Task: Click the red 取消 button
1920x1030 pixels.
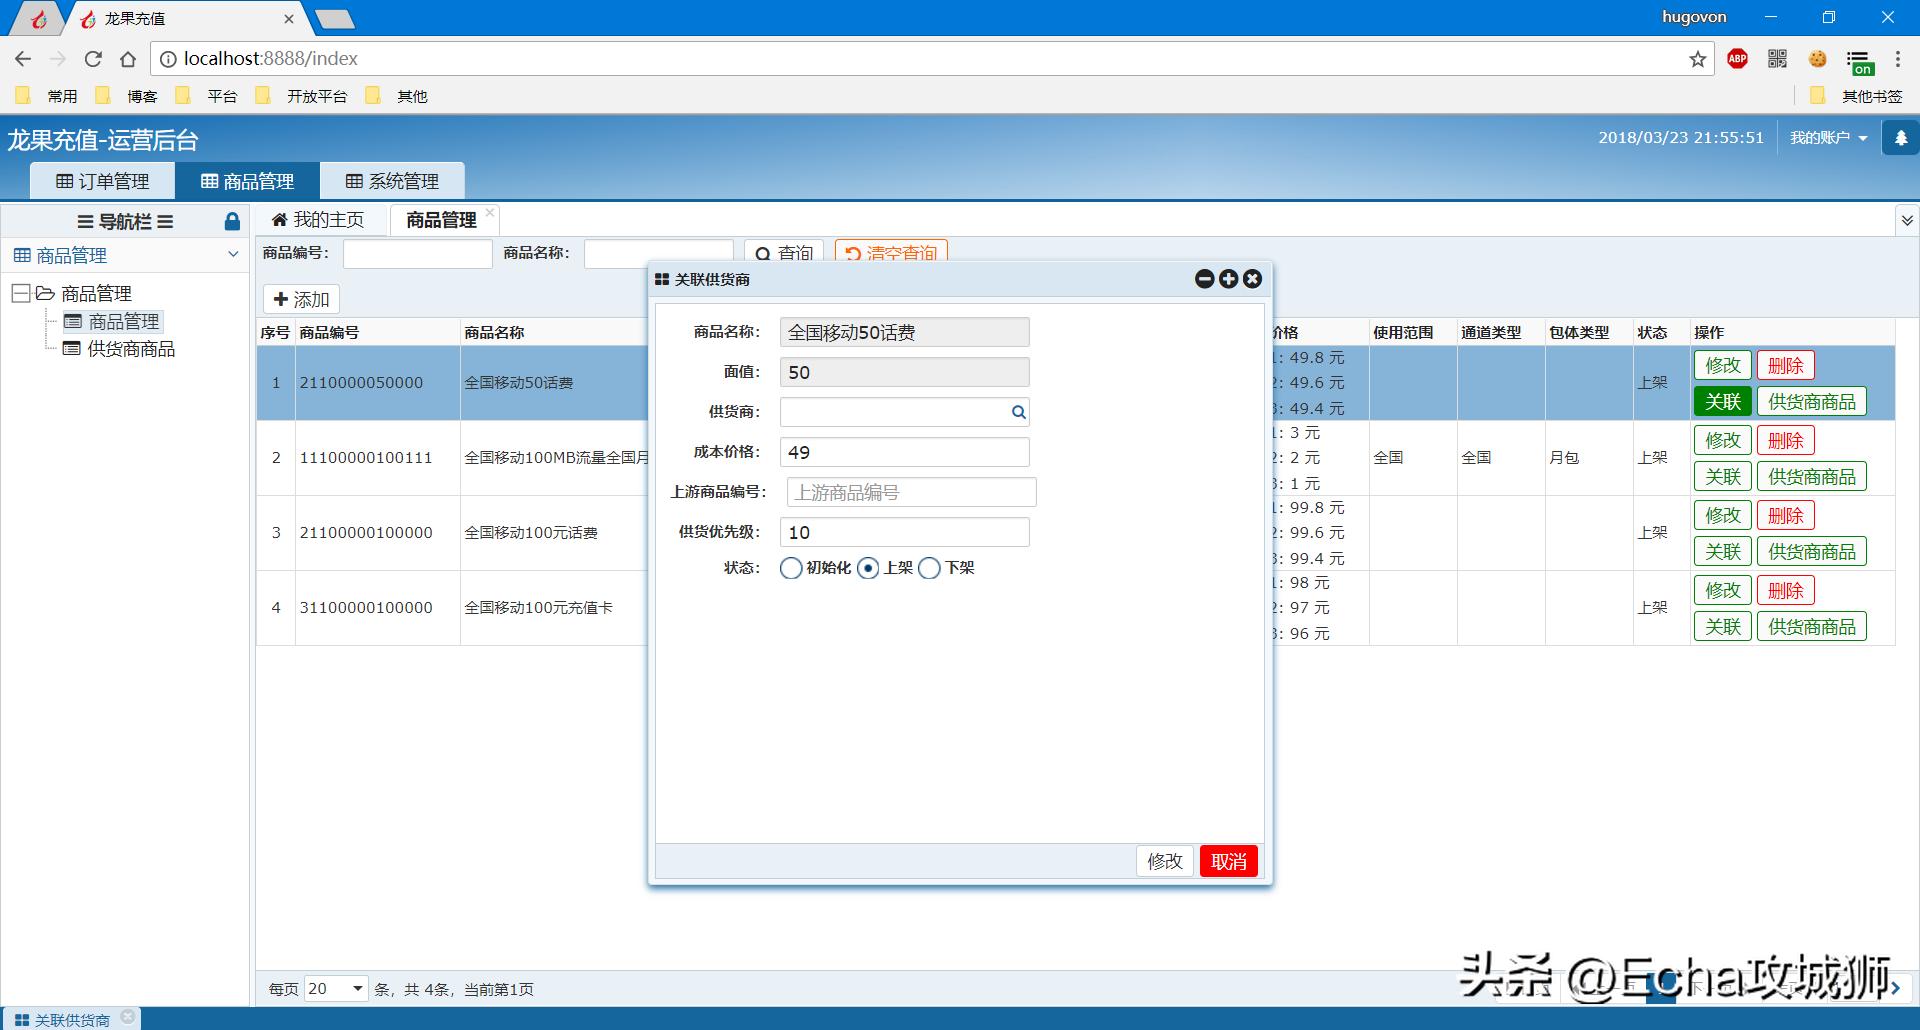Action: click(x=1228, y=861)
